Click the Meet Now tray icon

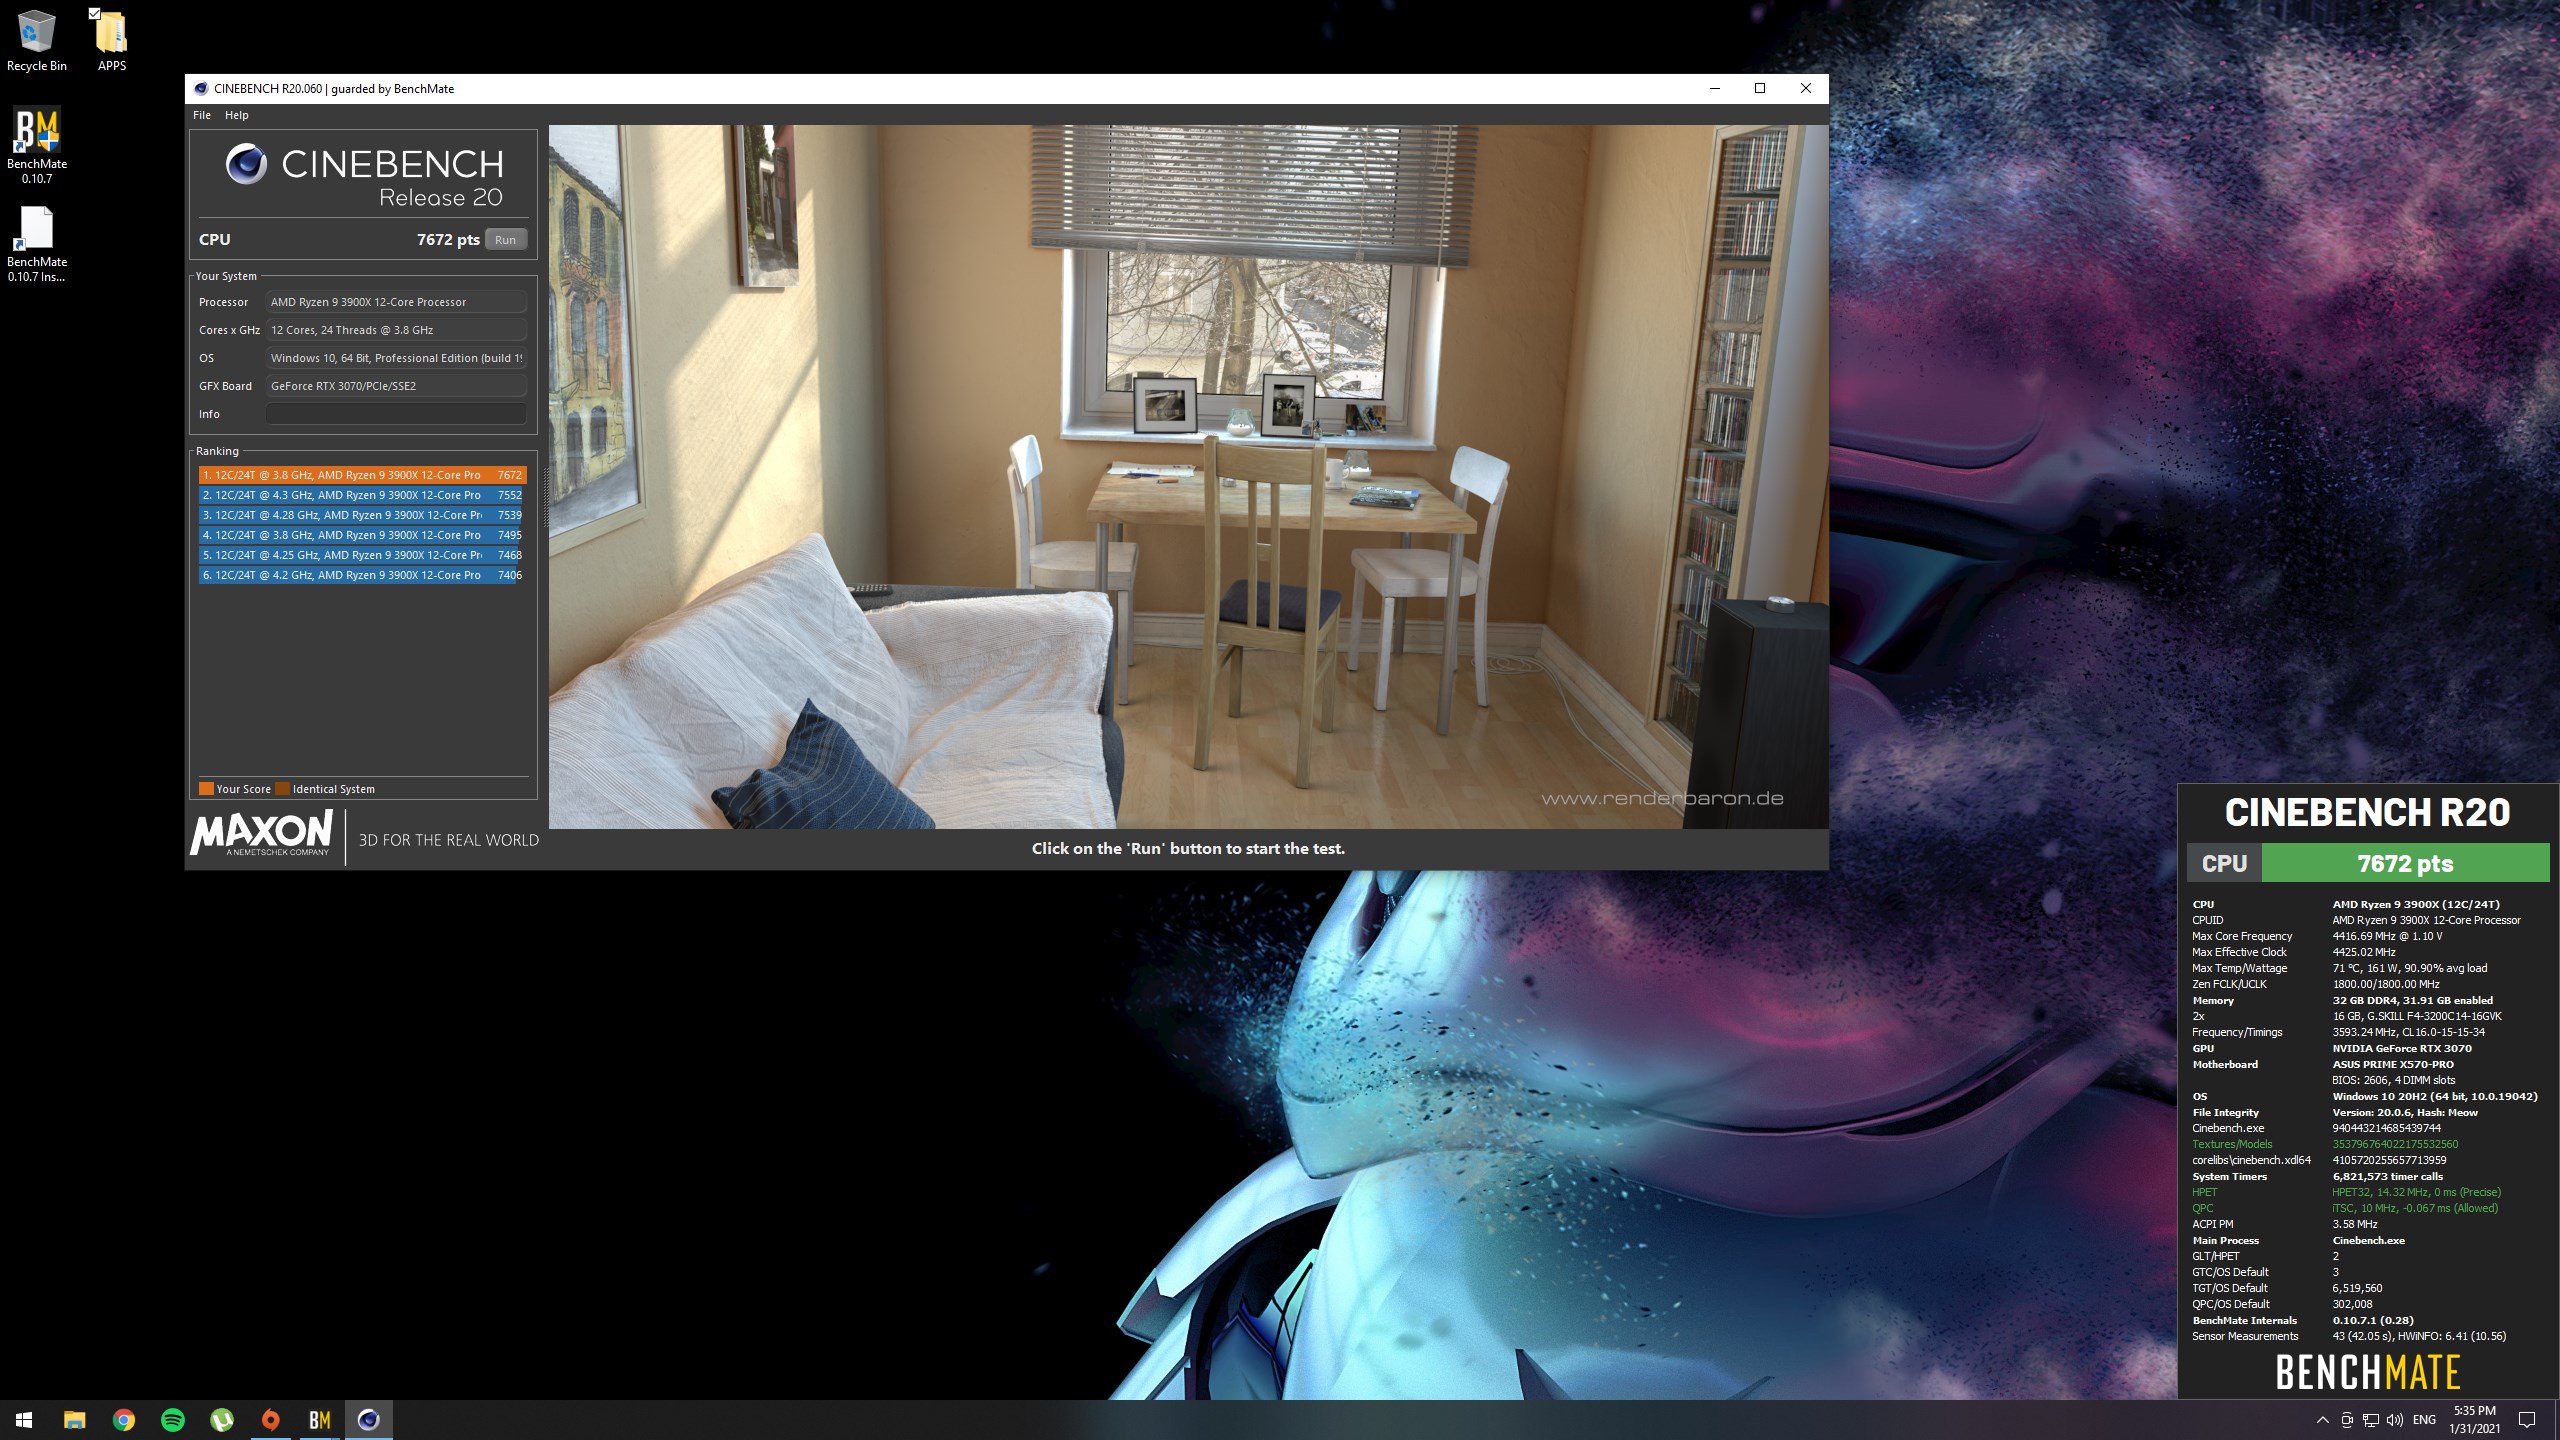2347,1420
